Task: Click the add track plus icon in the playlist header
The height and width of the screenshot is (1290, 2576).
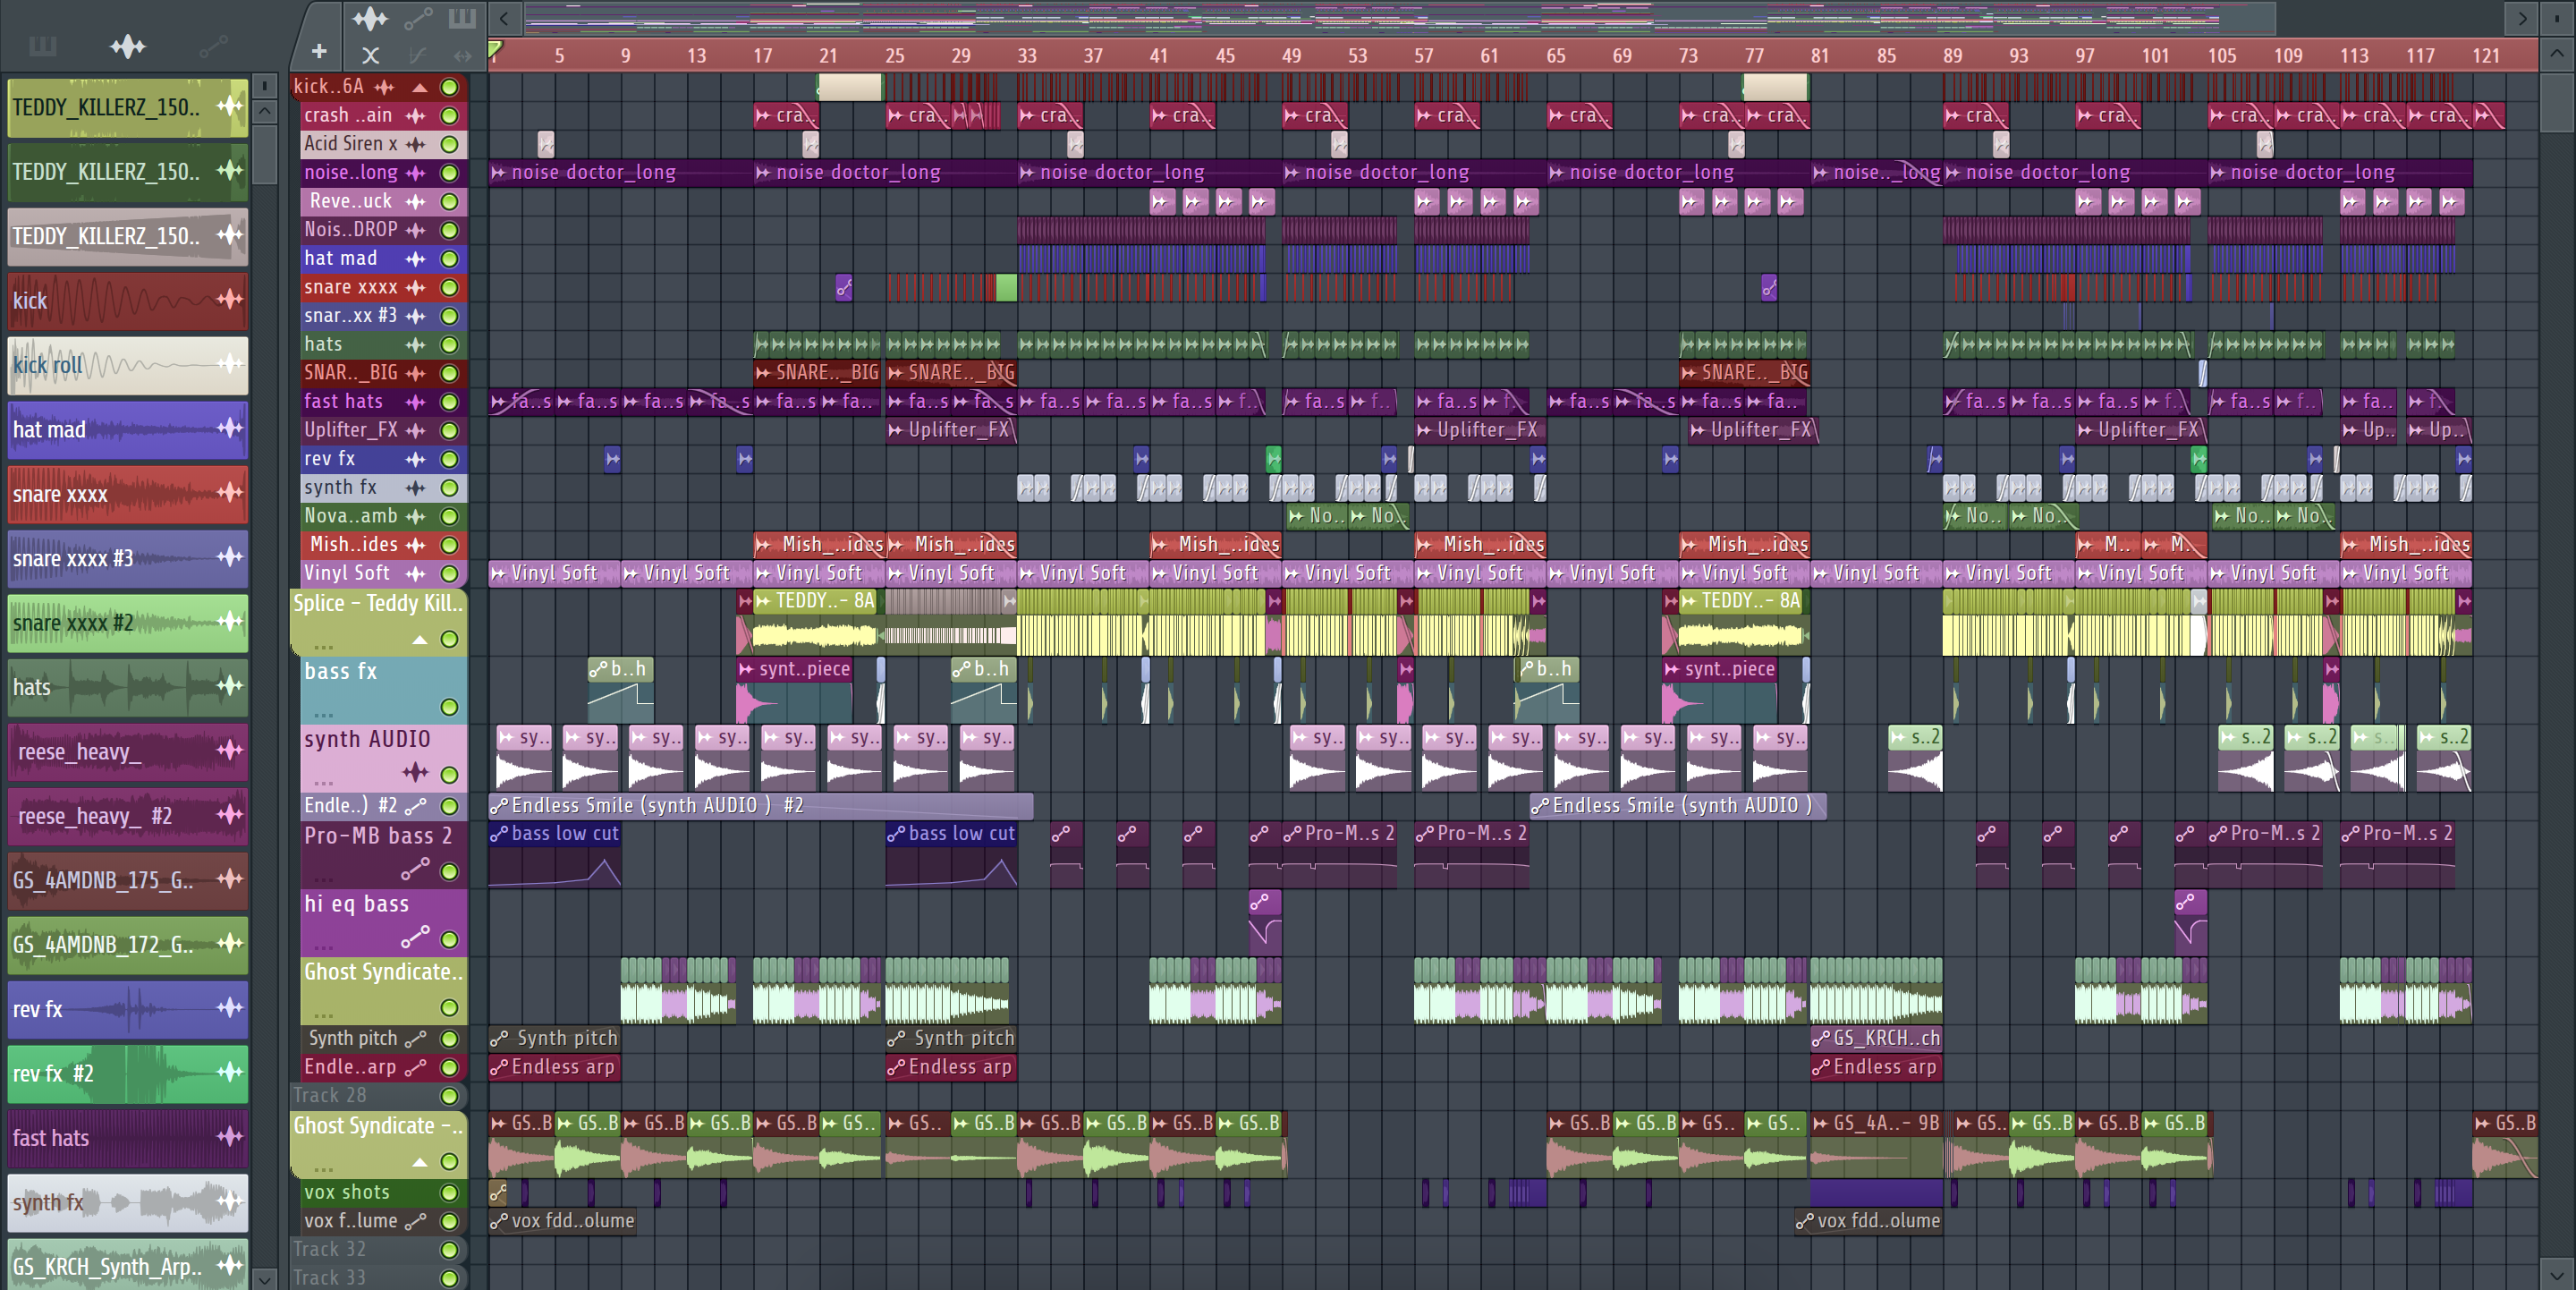Action: click(319, 52)
